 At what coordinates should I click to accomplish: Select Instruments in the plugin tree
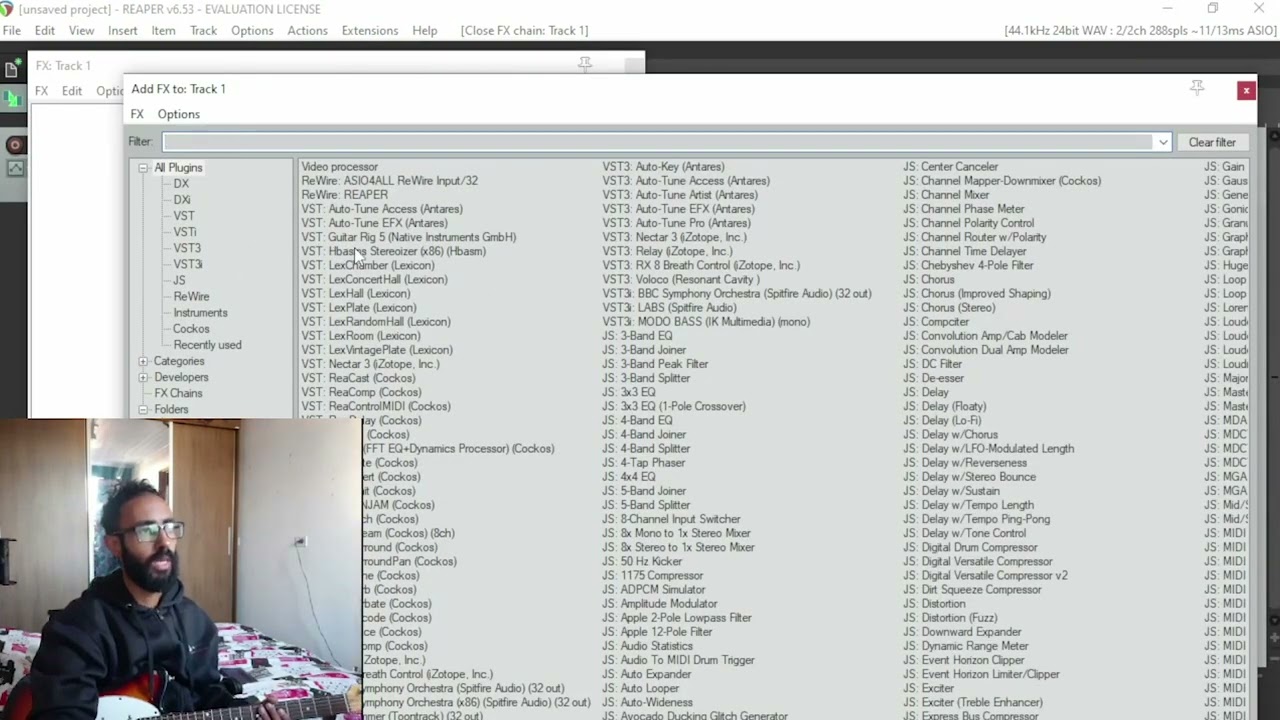point(200,313)
